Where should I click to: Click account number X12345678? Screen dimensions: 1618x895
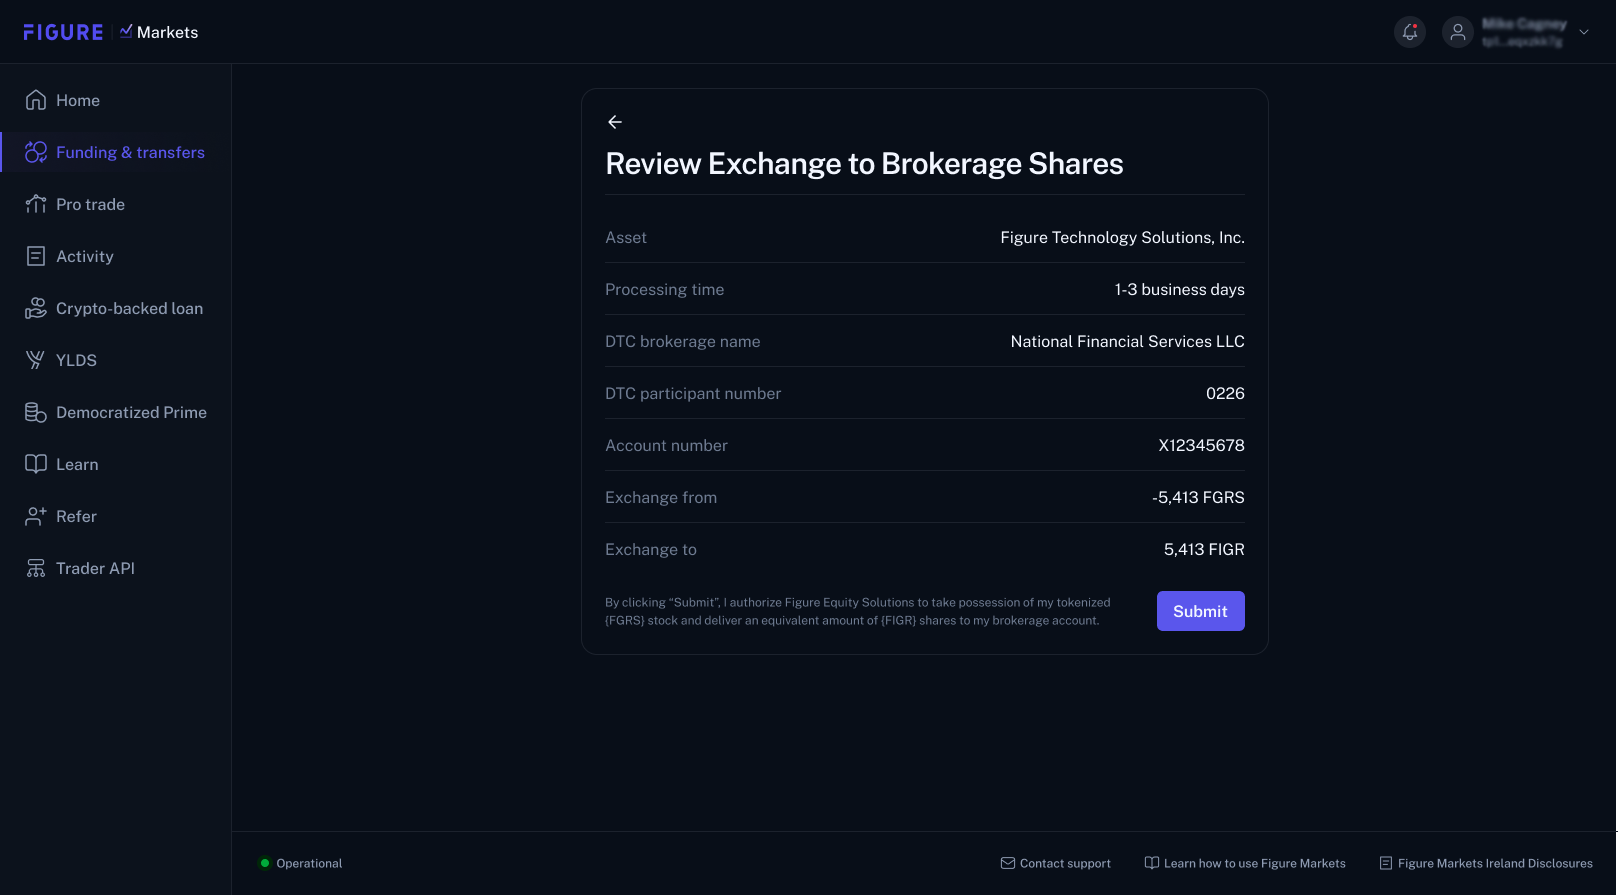click(x=1201, y=445)
